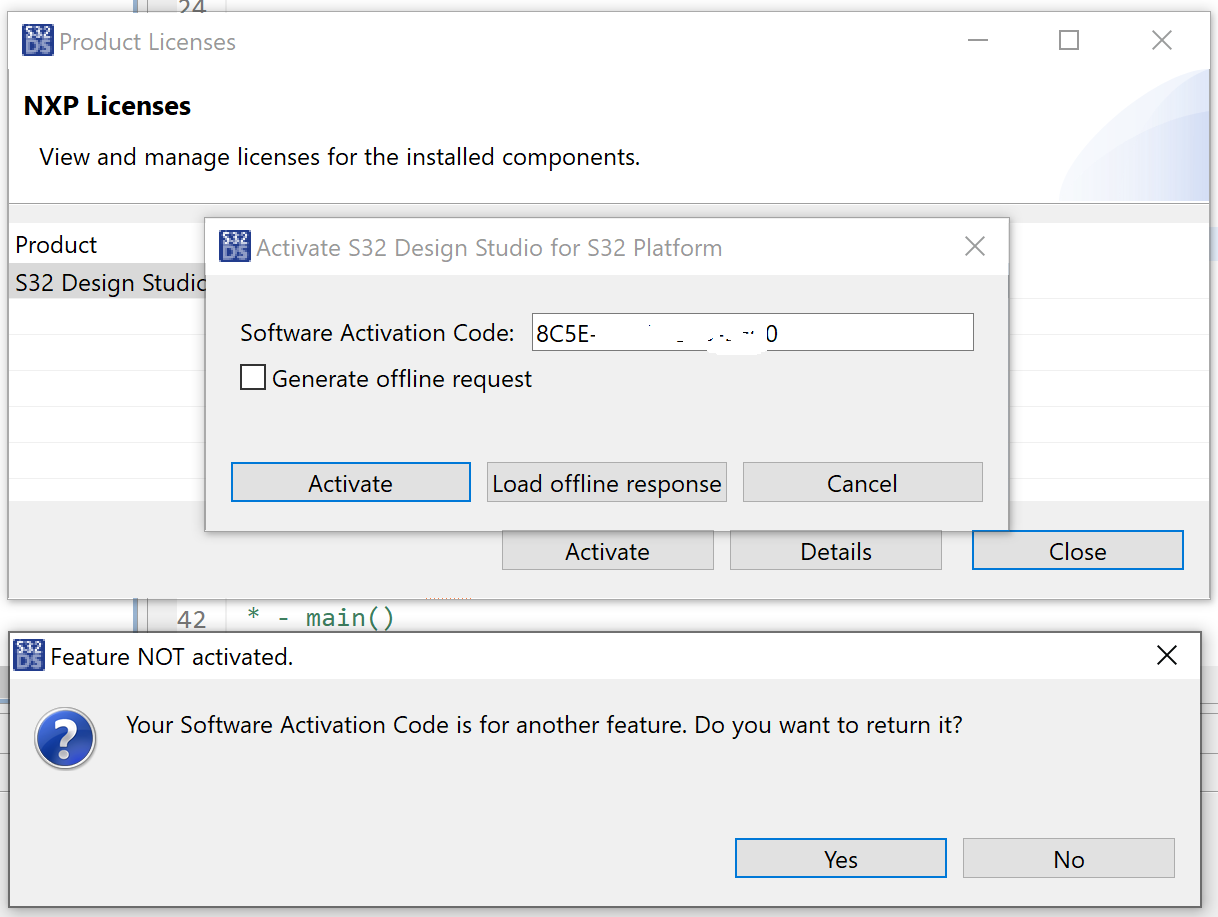This screenshot has height=917, width=1218.
Task: Open license Details
Action: pos(835,551)
